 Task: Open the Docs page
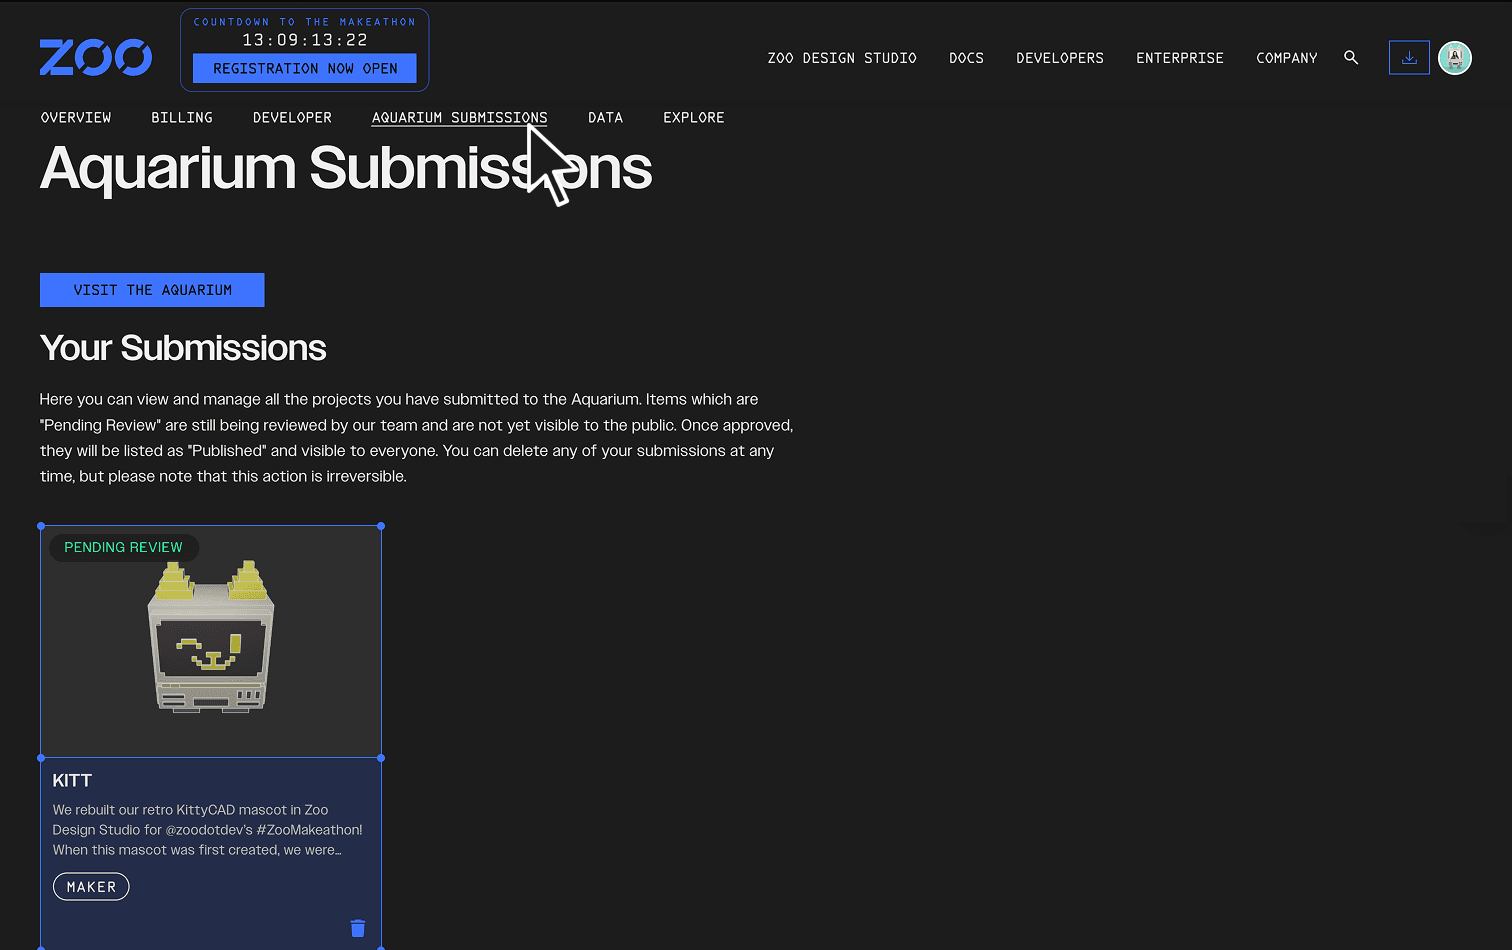click(966, 58)
